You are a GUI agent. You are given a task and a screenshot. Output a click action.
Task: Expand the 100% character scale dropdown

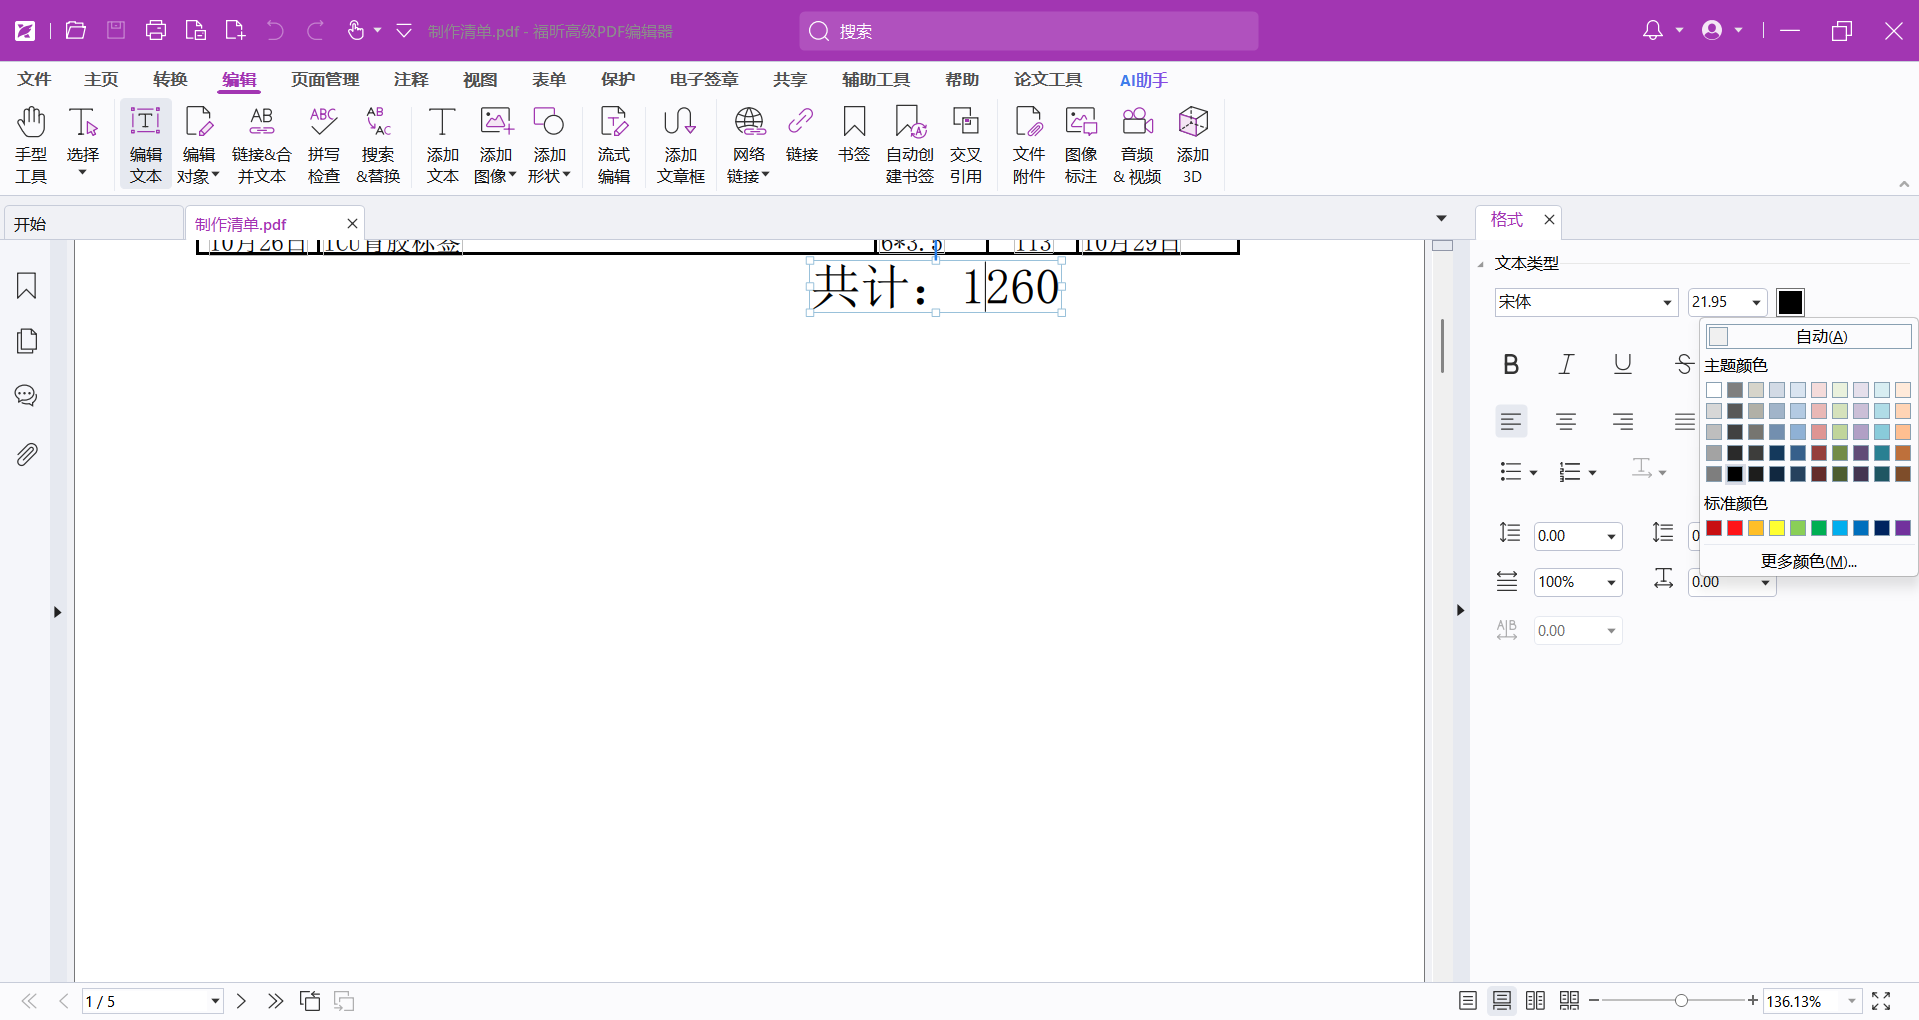click(x=1611, y=583)
